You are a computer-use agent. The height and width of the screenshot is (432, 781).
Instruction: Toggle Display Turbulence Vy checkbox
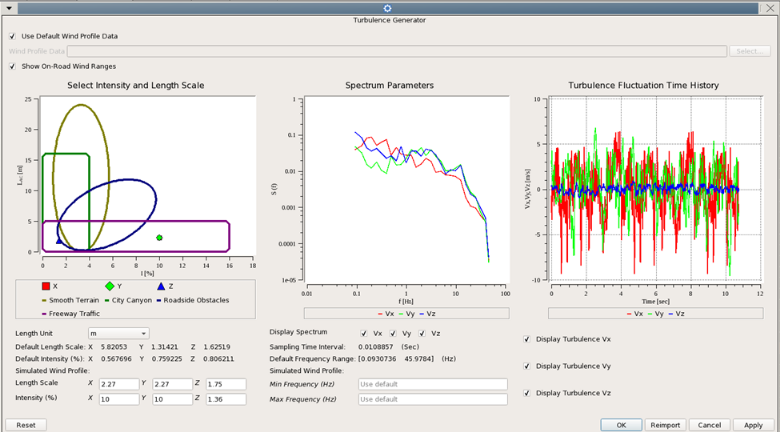coord(528,366)
